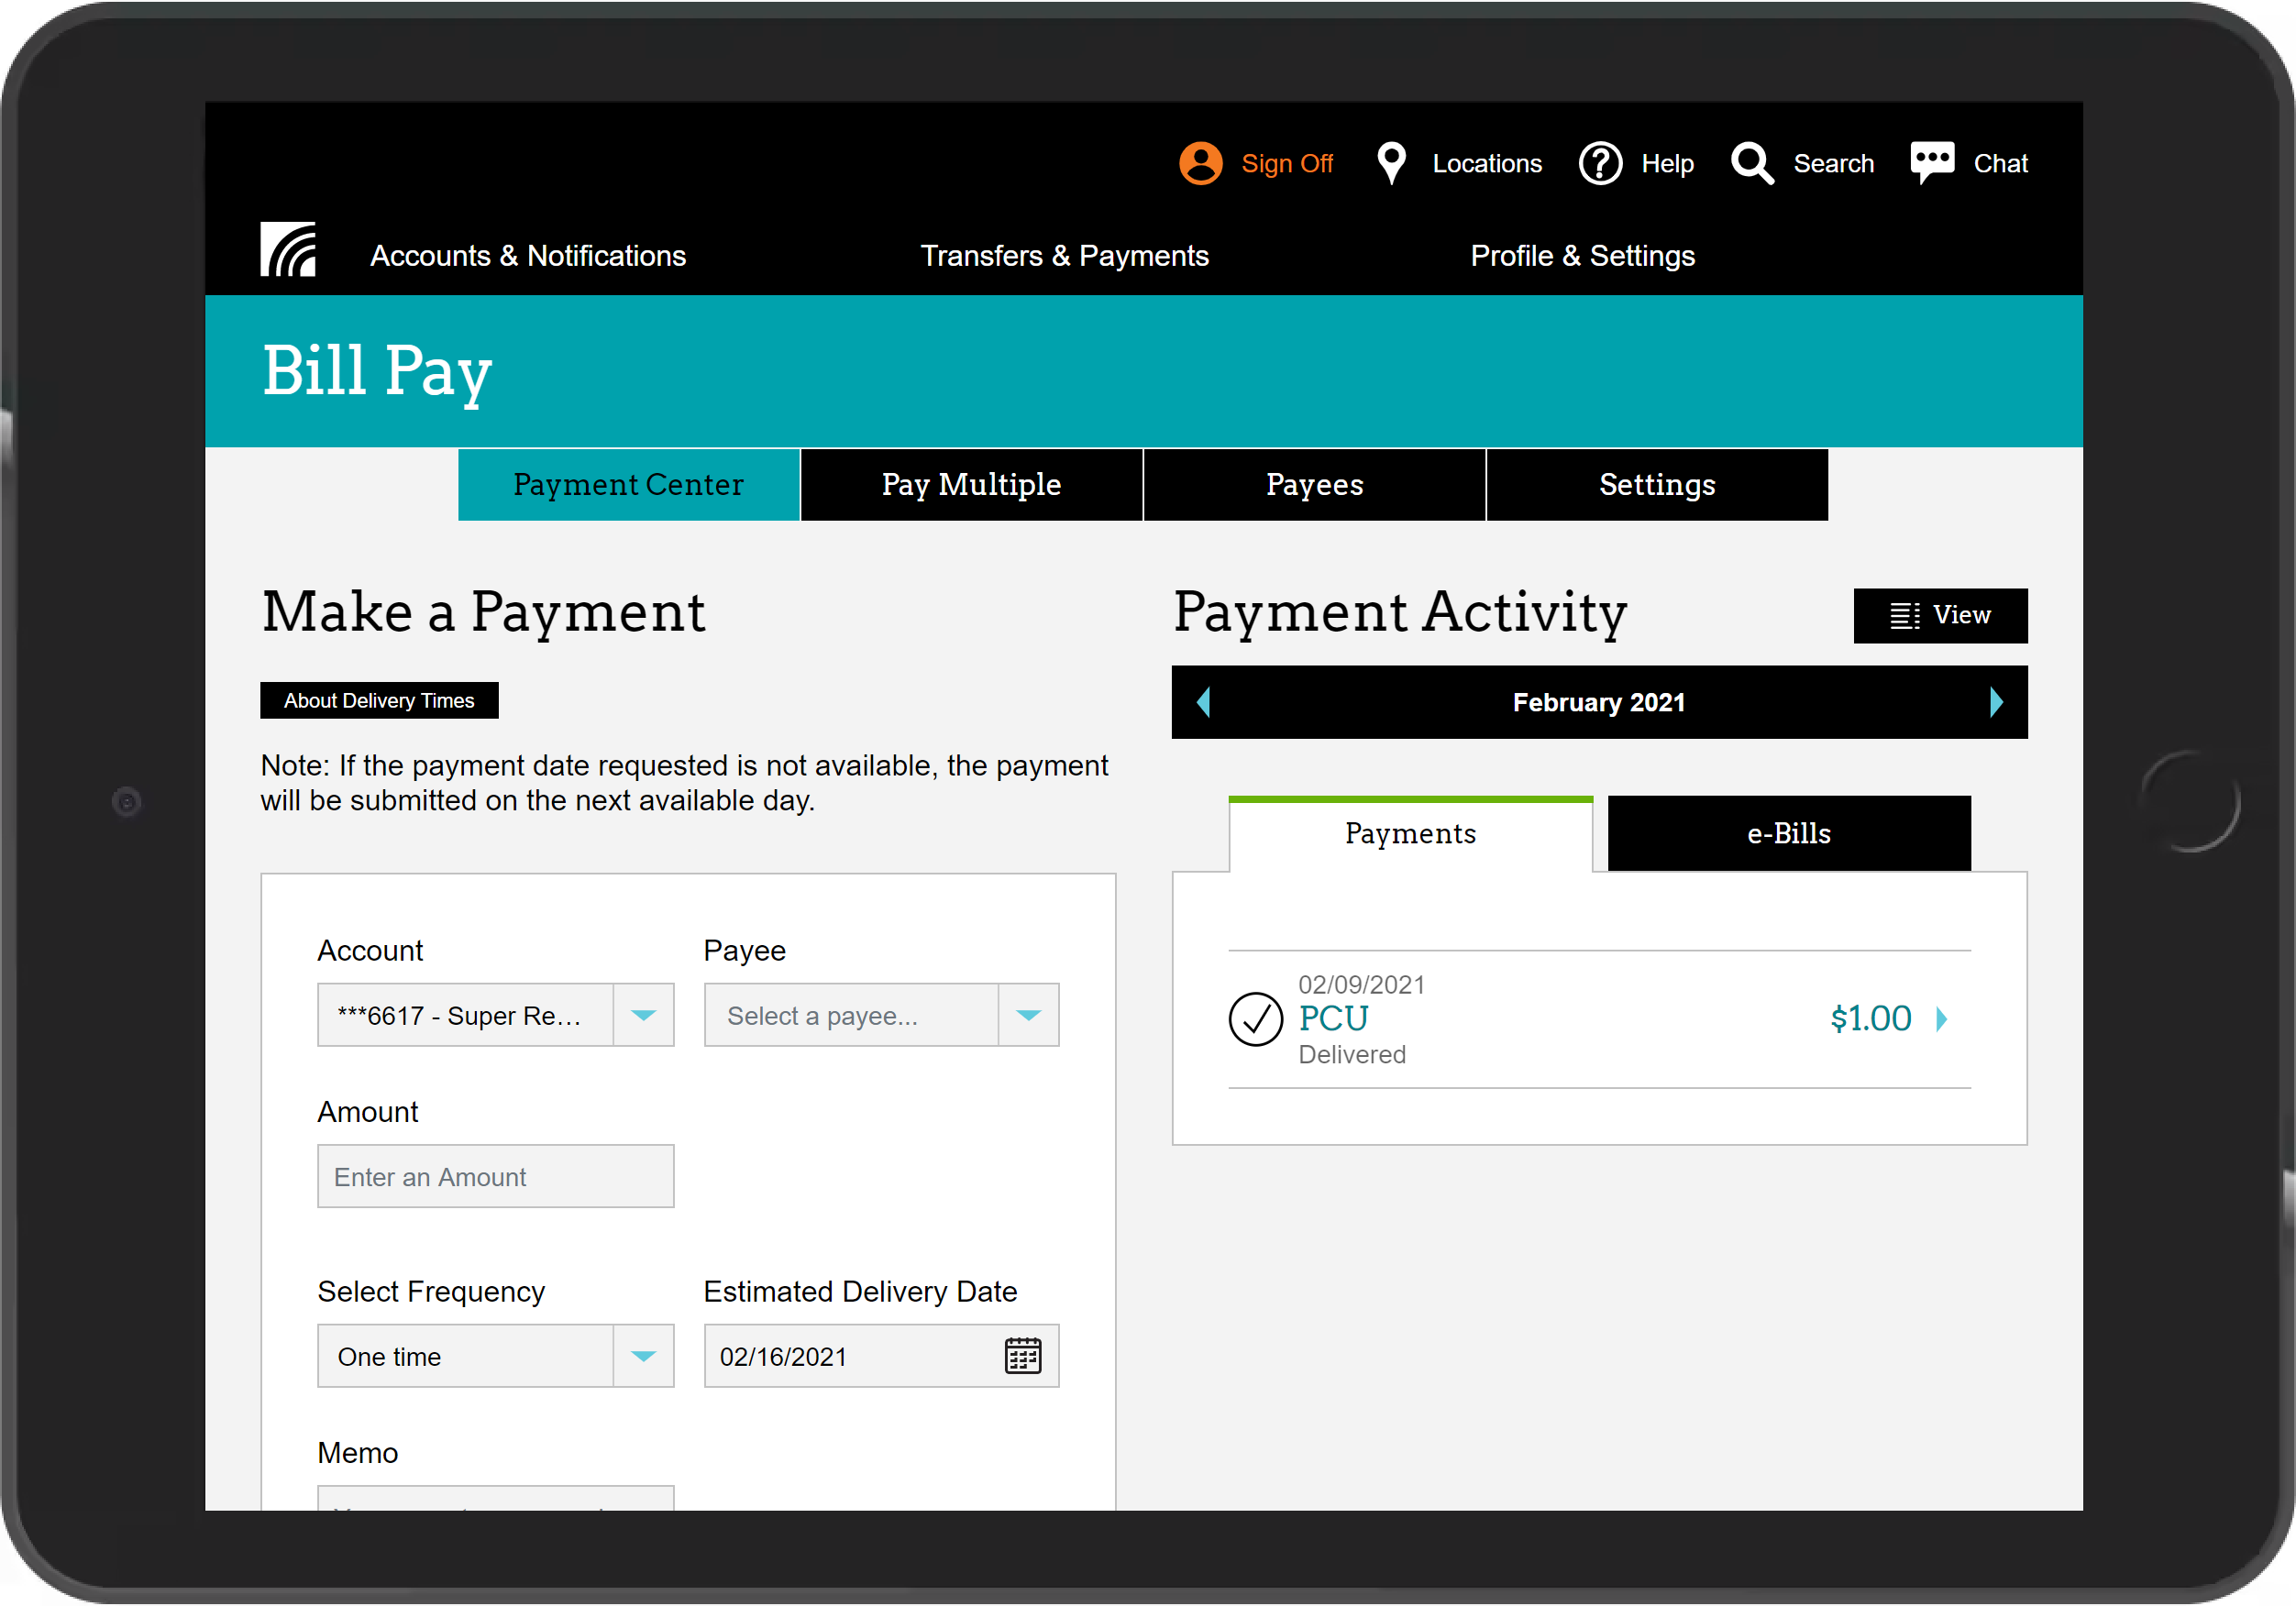
Task: Open Chat using the speech bubble icon
Action: 1931,161
